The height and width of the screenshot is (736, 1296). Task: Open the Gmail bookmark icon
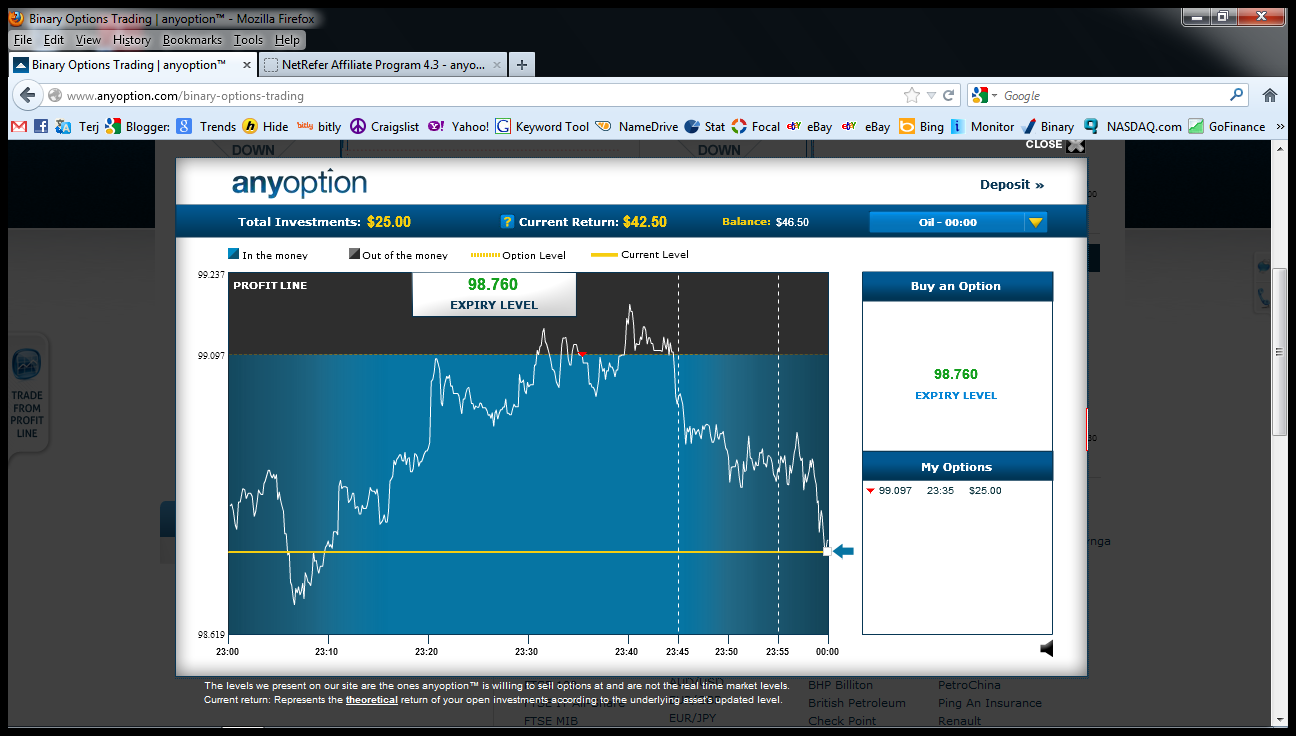[x=18, y=127]
